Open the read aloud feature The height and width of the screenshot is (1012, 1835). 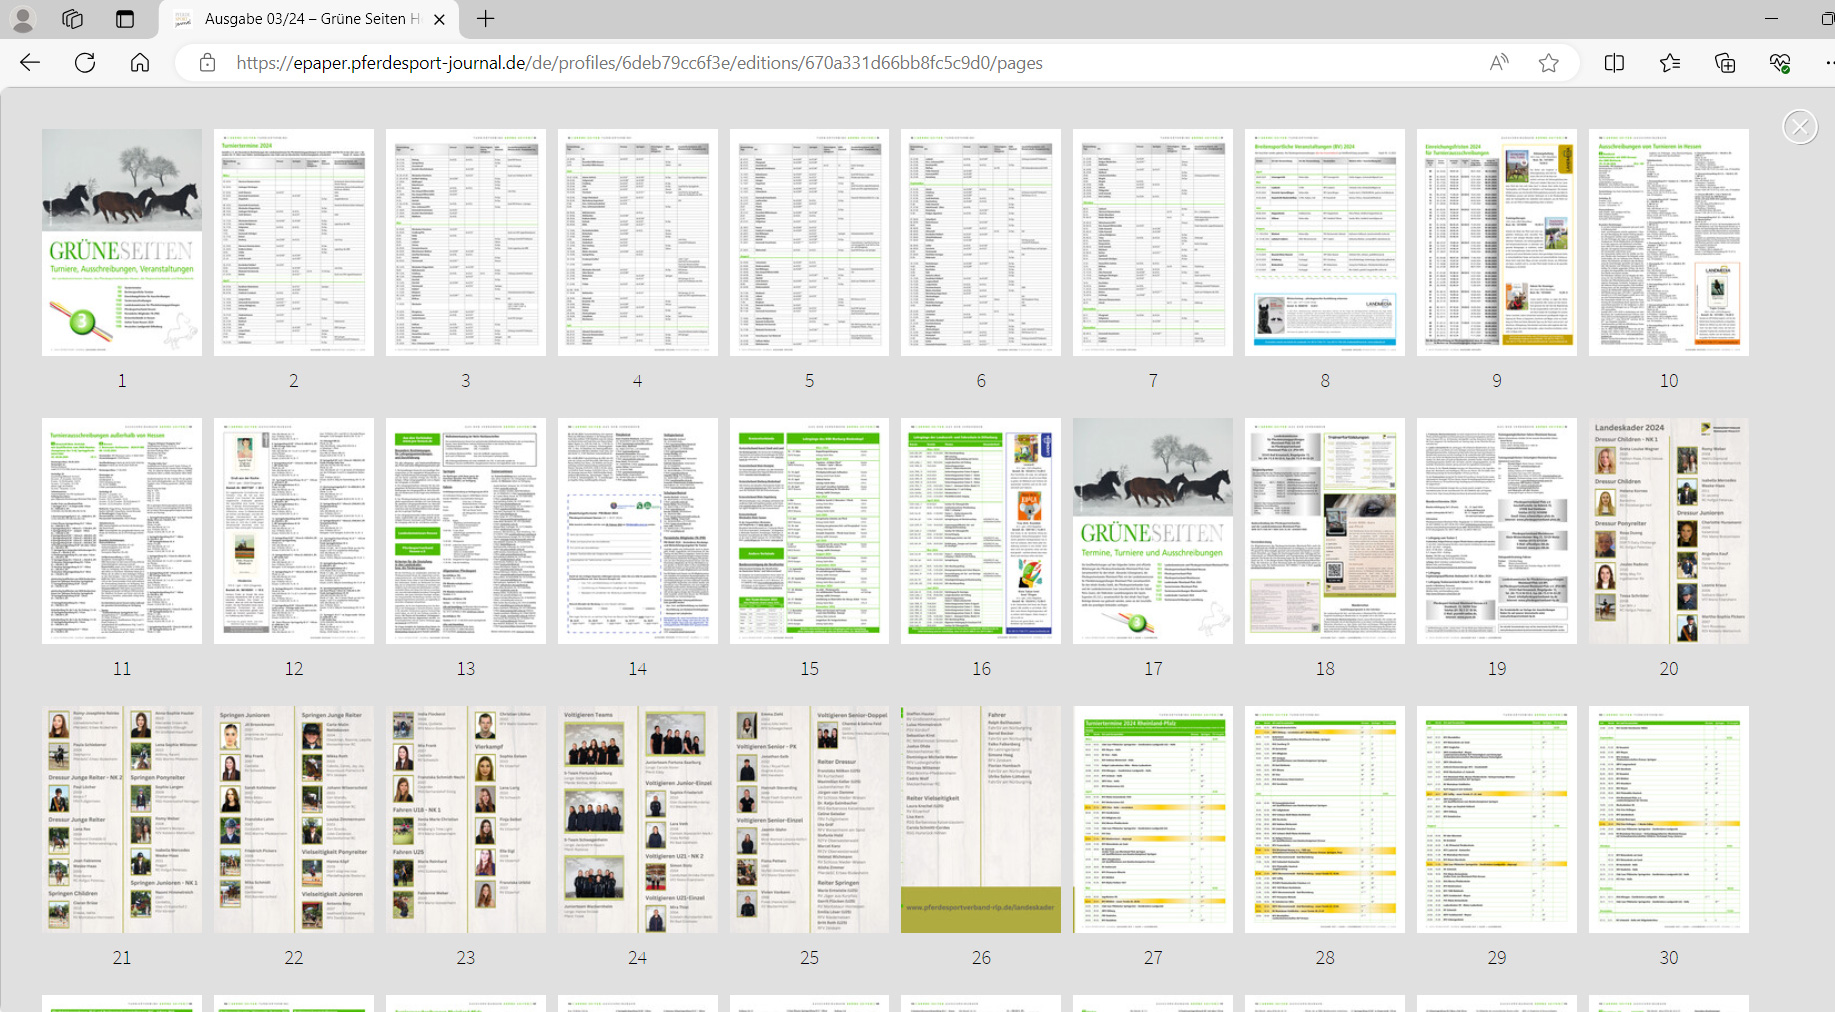pyautogui.click(x=1499, y=63)
